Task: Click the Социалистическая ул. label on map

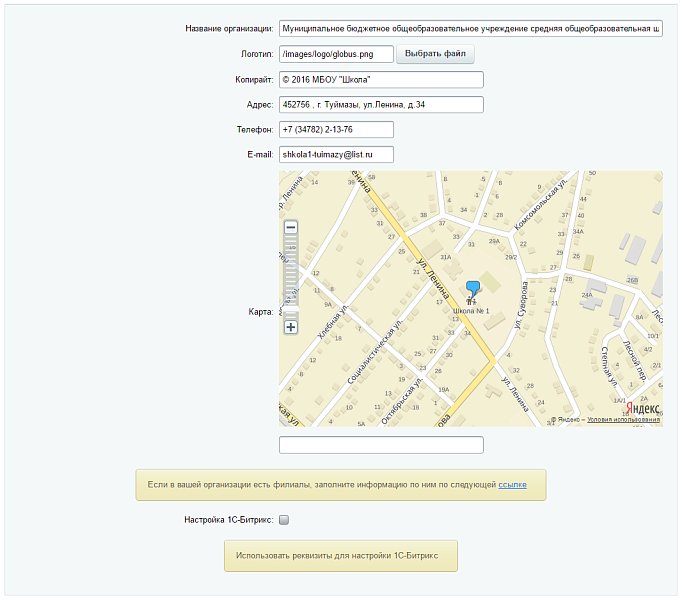Action: pos(374,354)
